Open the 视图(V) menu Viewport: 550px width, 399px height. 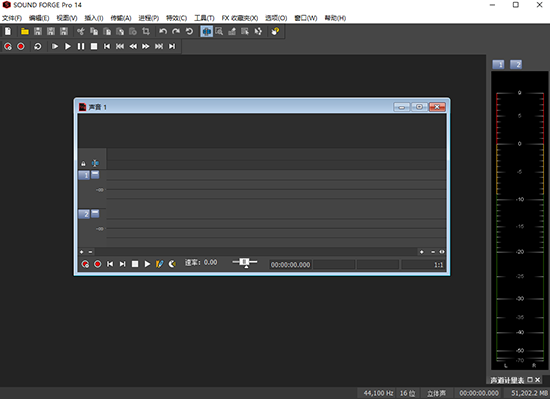[x=67, y=18]
